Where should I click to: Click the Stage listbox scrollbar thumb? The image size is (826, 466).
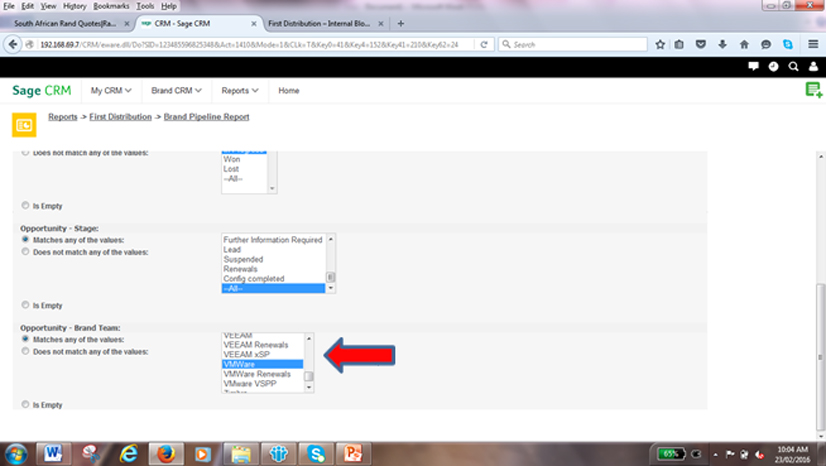(x=331, y=277)
